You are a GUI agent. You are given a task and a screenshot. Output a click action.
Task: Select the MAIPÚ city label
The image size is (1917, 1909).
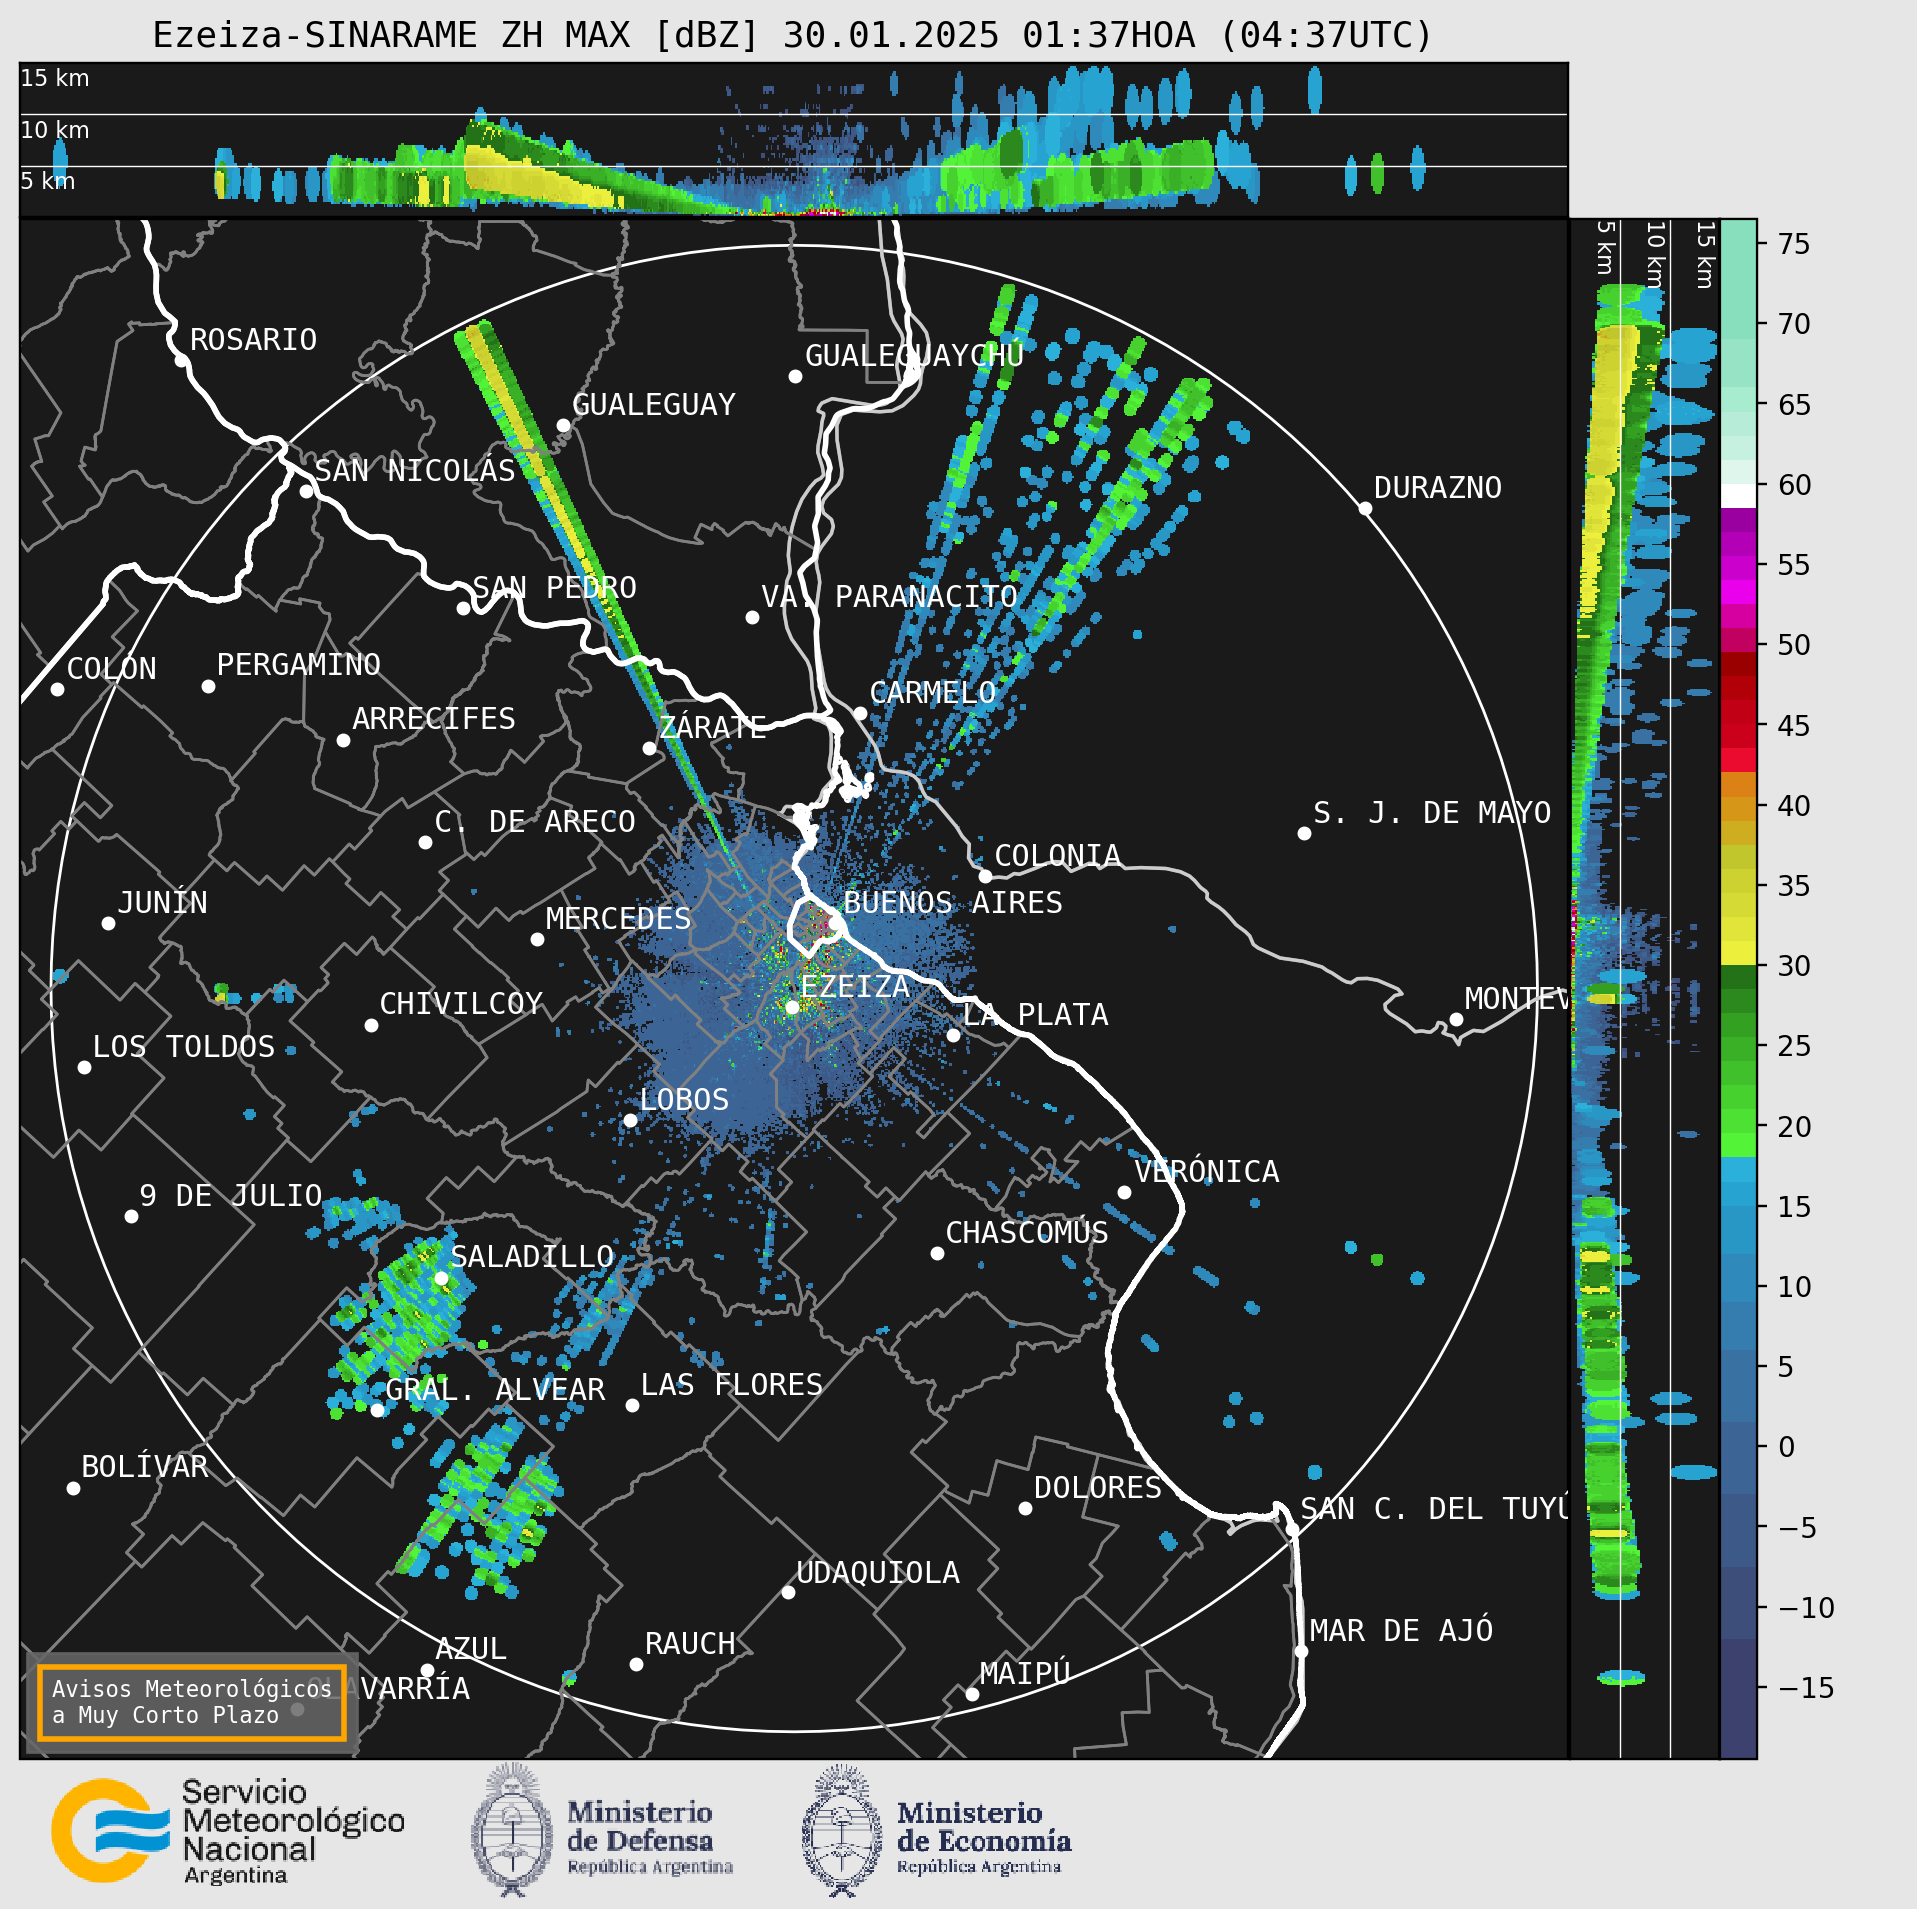1025,1673
